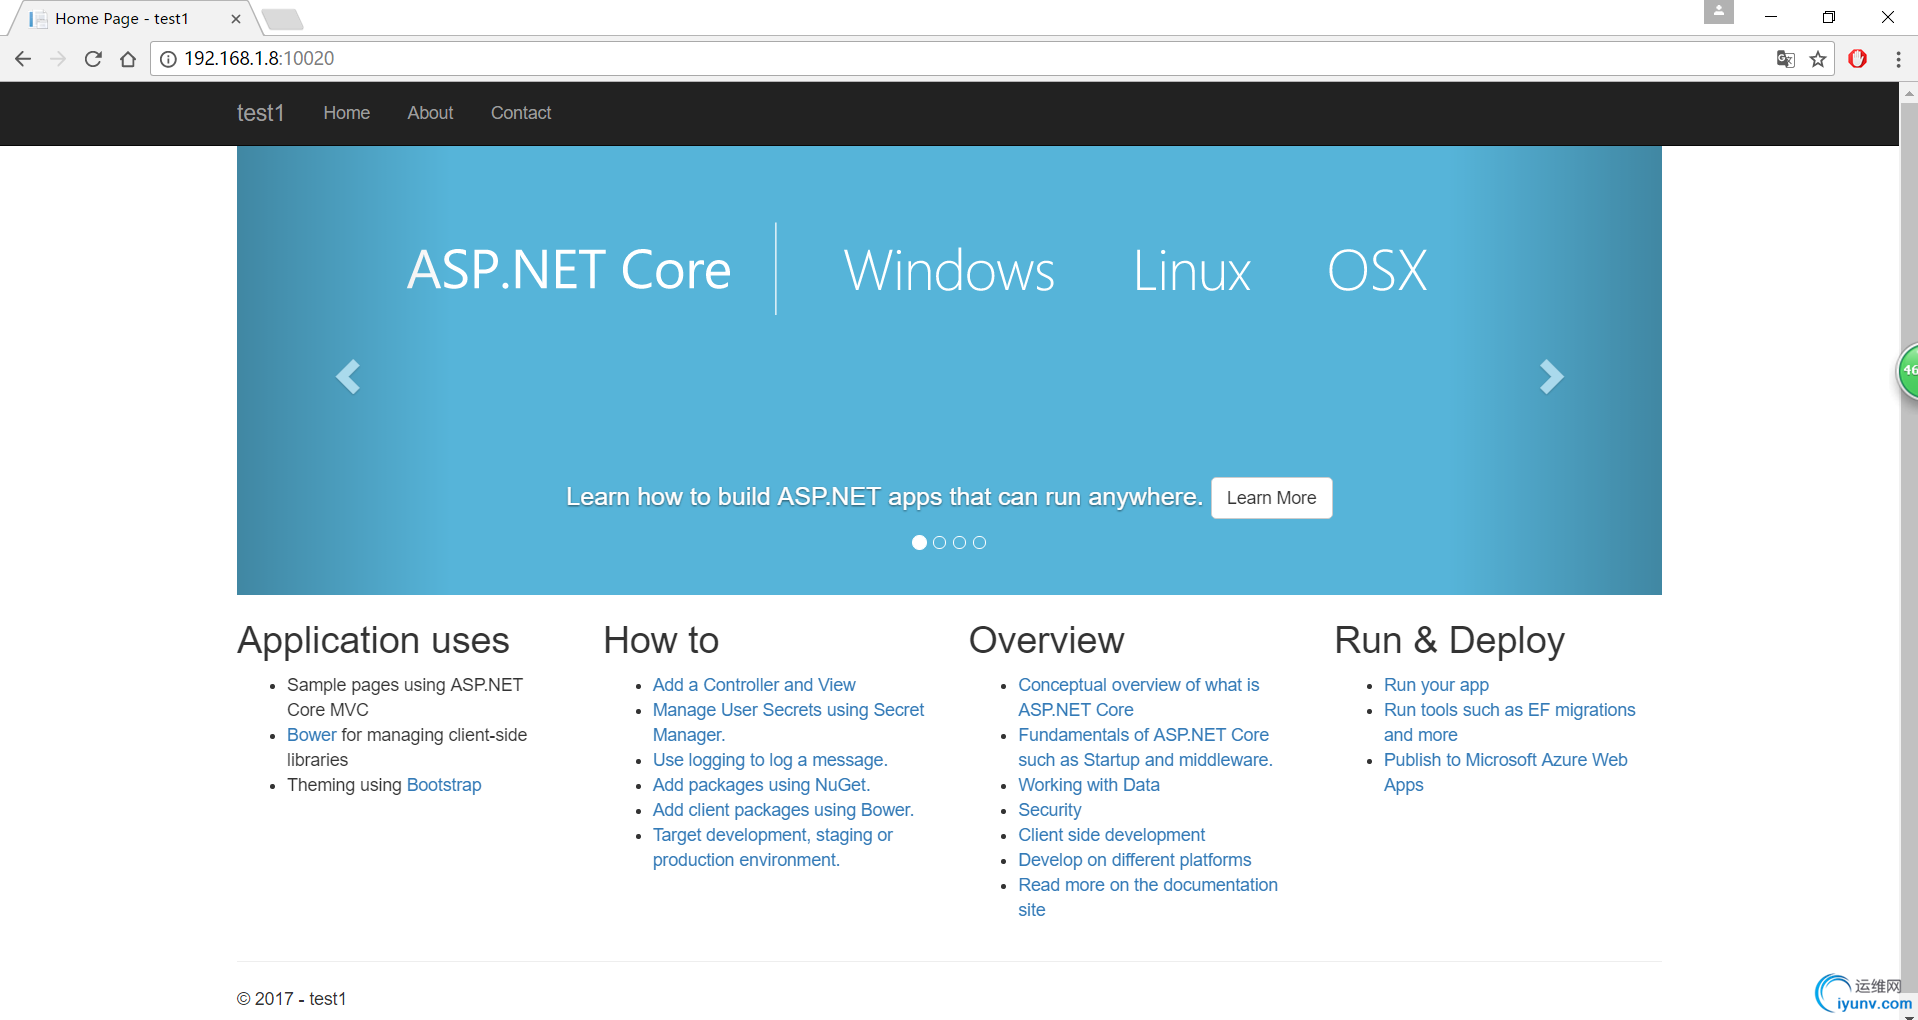The height and width of the screenshot is (1020, 1918).
Task: Open Add packages using NuGet link
Action: pyautogui.click(x=761, y=785)
